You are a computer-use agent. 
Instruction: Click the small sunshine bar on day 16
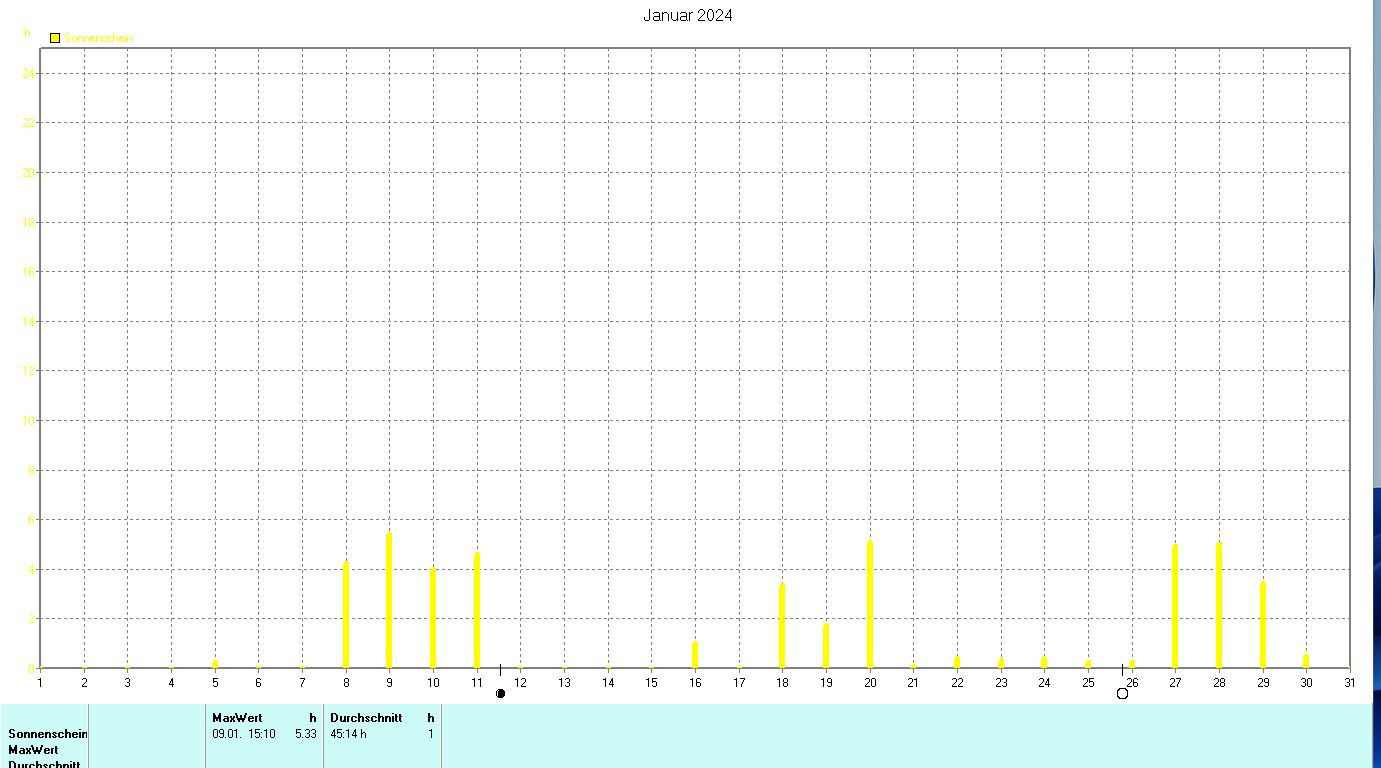[x=695, y=655]
